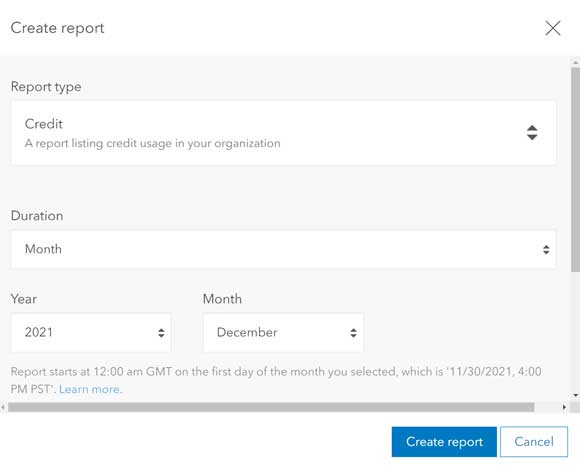Click the scroll right arrow
The height and width of the screenshot is (468, 580).
click(564, 407)
